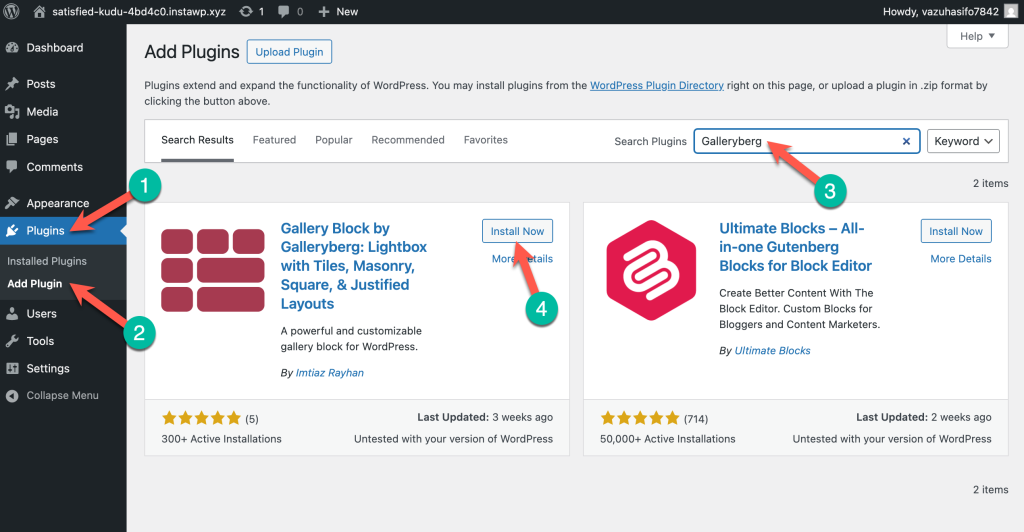1024x532 pixels.
Task: Open Installed Plugins submenu item
Action: pos(47,261)
